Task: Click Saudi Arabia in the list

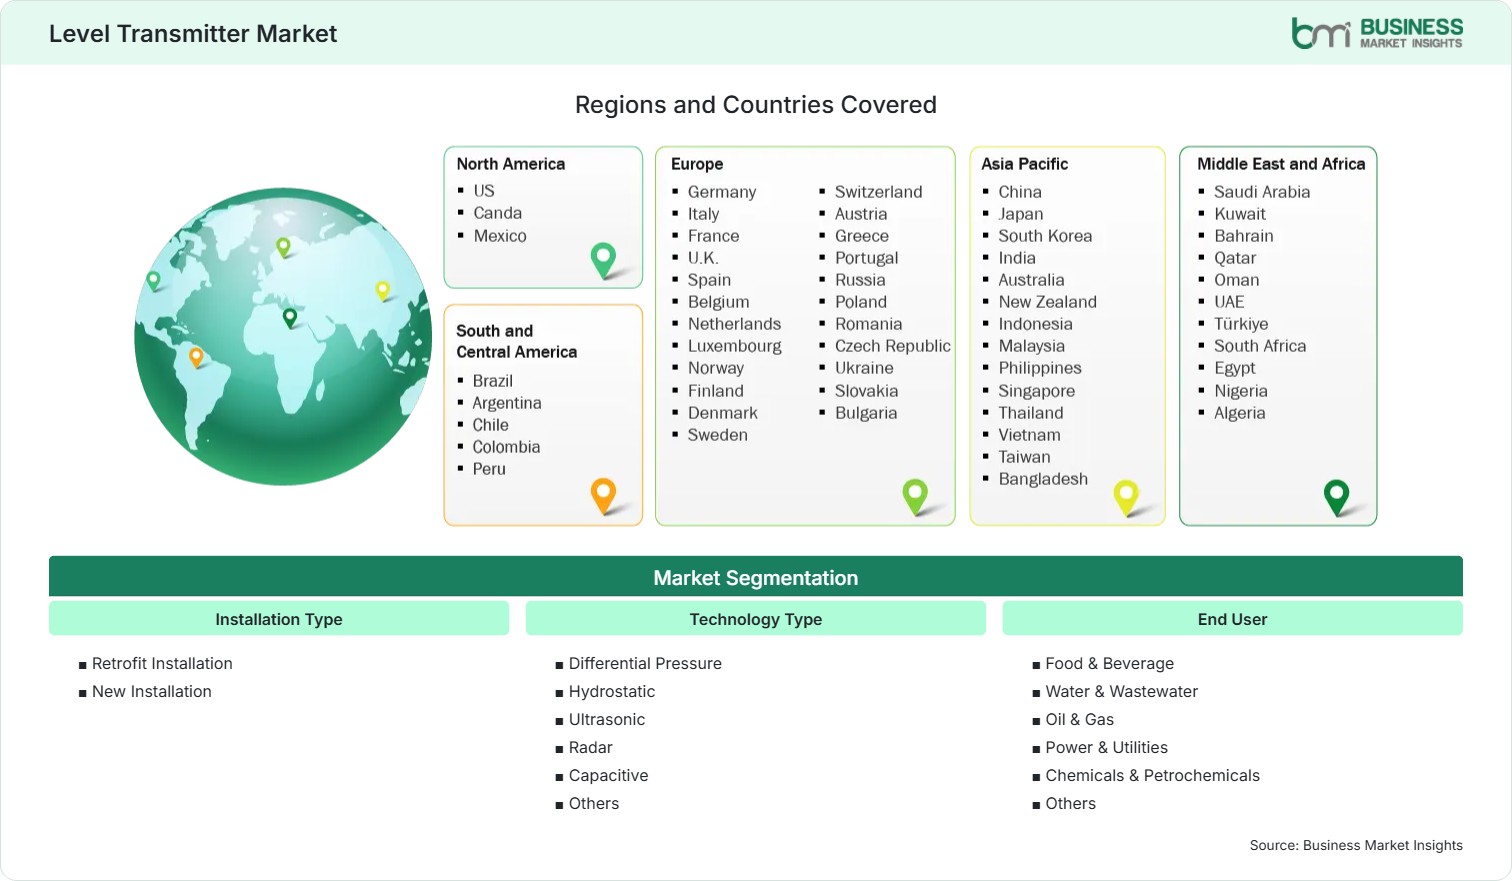Action: (1262, 192)
